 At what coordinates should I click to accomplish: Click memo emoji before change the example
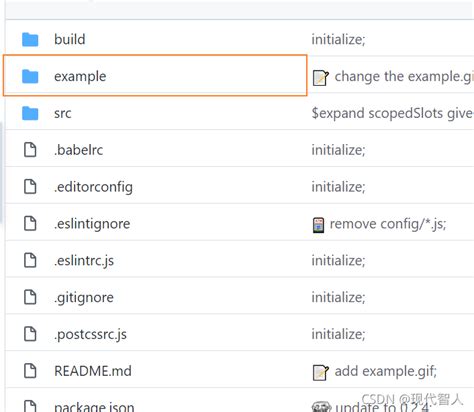321,78
